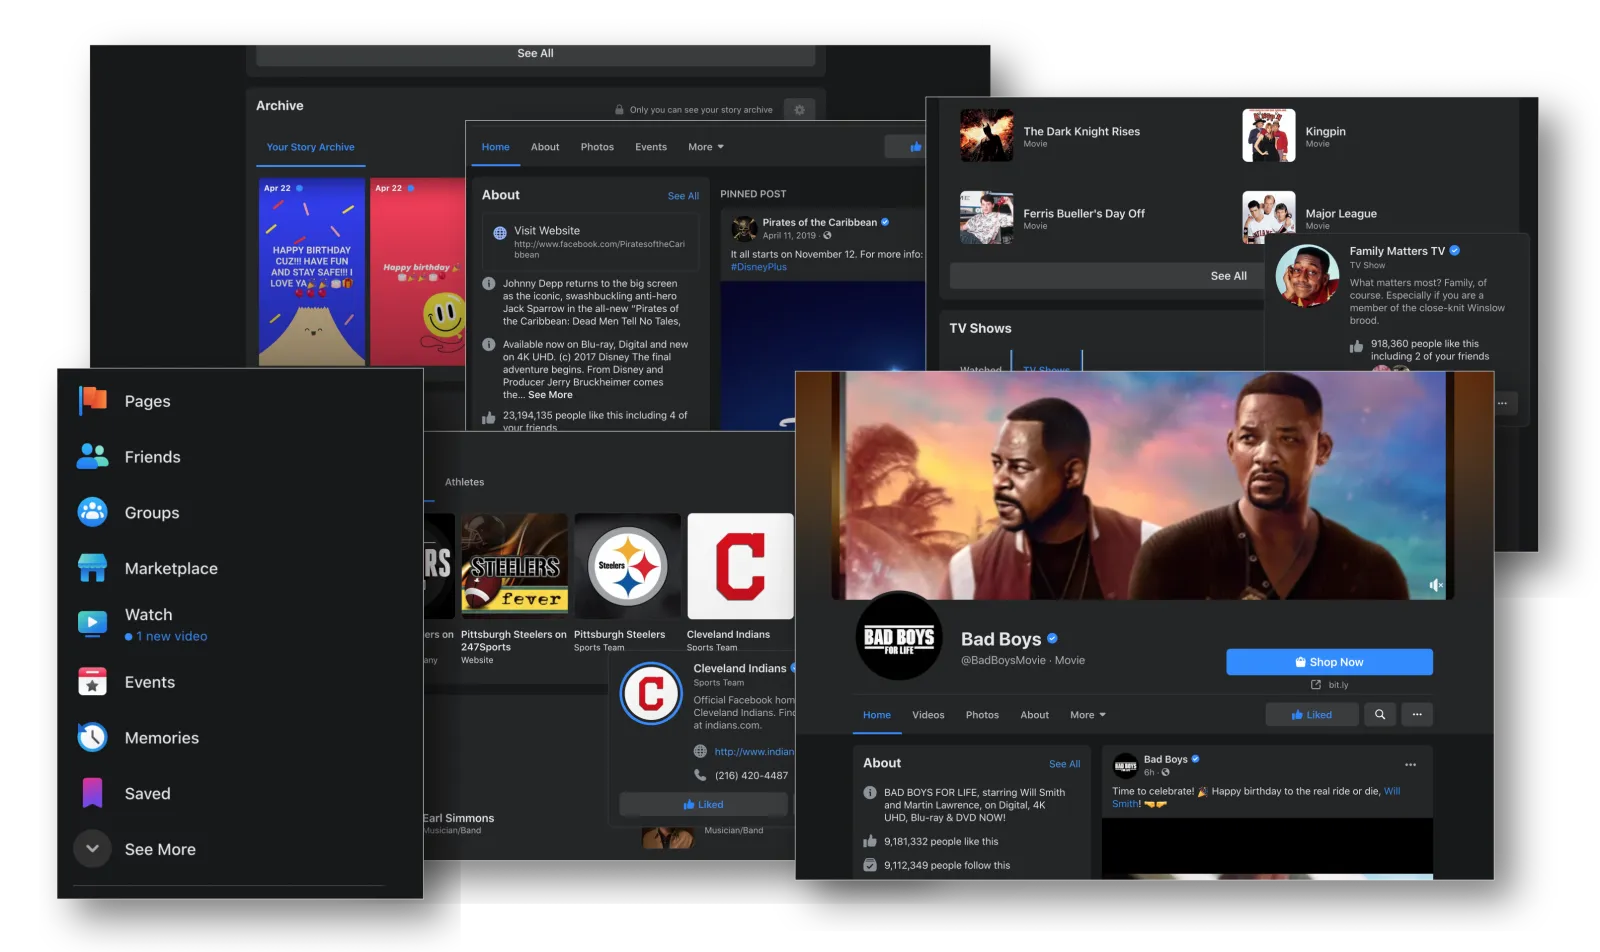Click the external-link icon beside bit.ly
The height and width of the screenshot is (952, 1600).
coord(1316,685)
